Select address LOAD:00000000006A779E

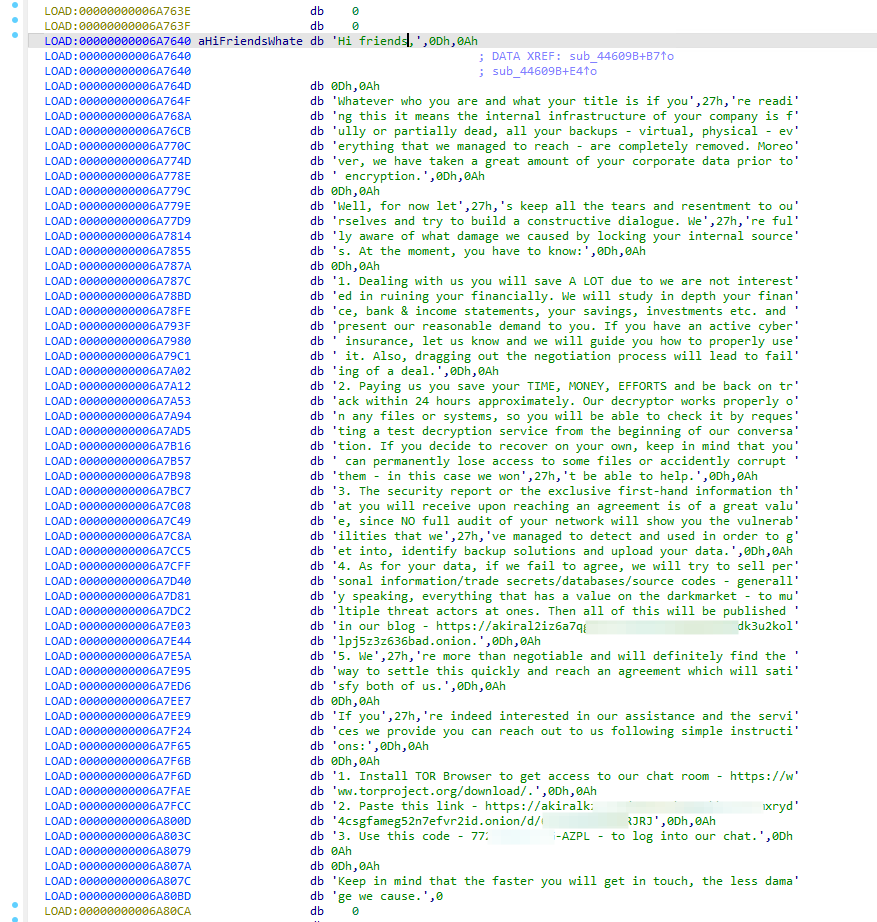tap(118, 206)
